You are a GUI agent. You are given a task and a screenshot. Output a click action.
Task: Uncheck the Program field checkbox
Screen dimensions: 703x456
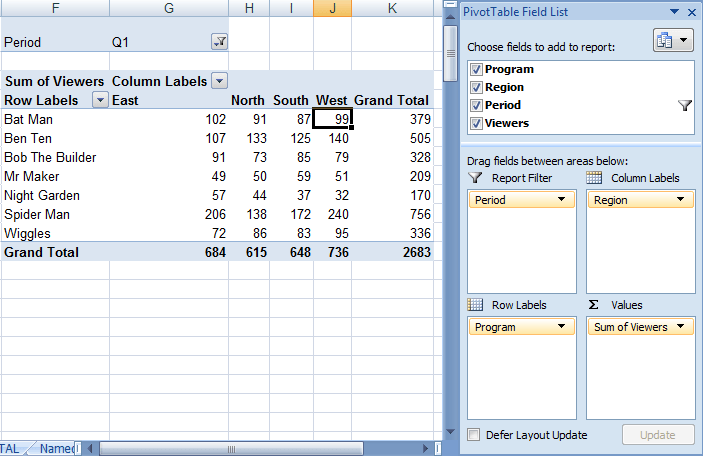476,69
